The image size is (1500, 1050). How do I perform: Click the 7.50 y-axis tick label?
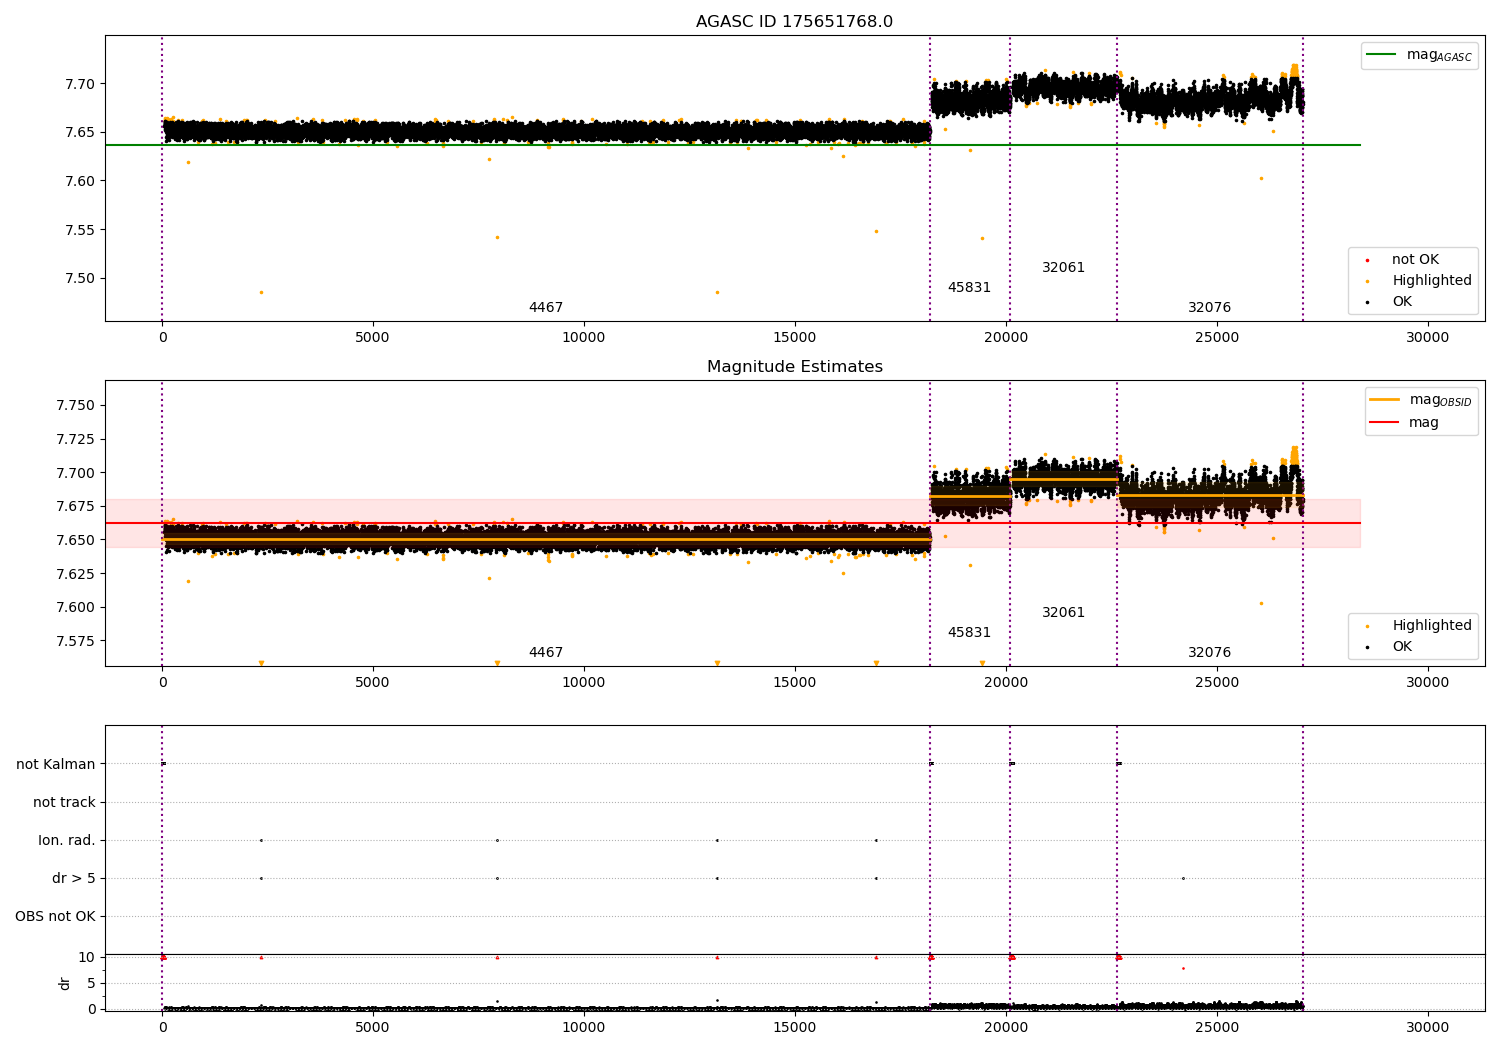(80, 279)
